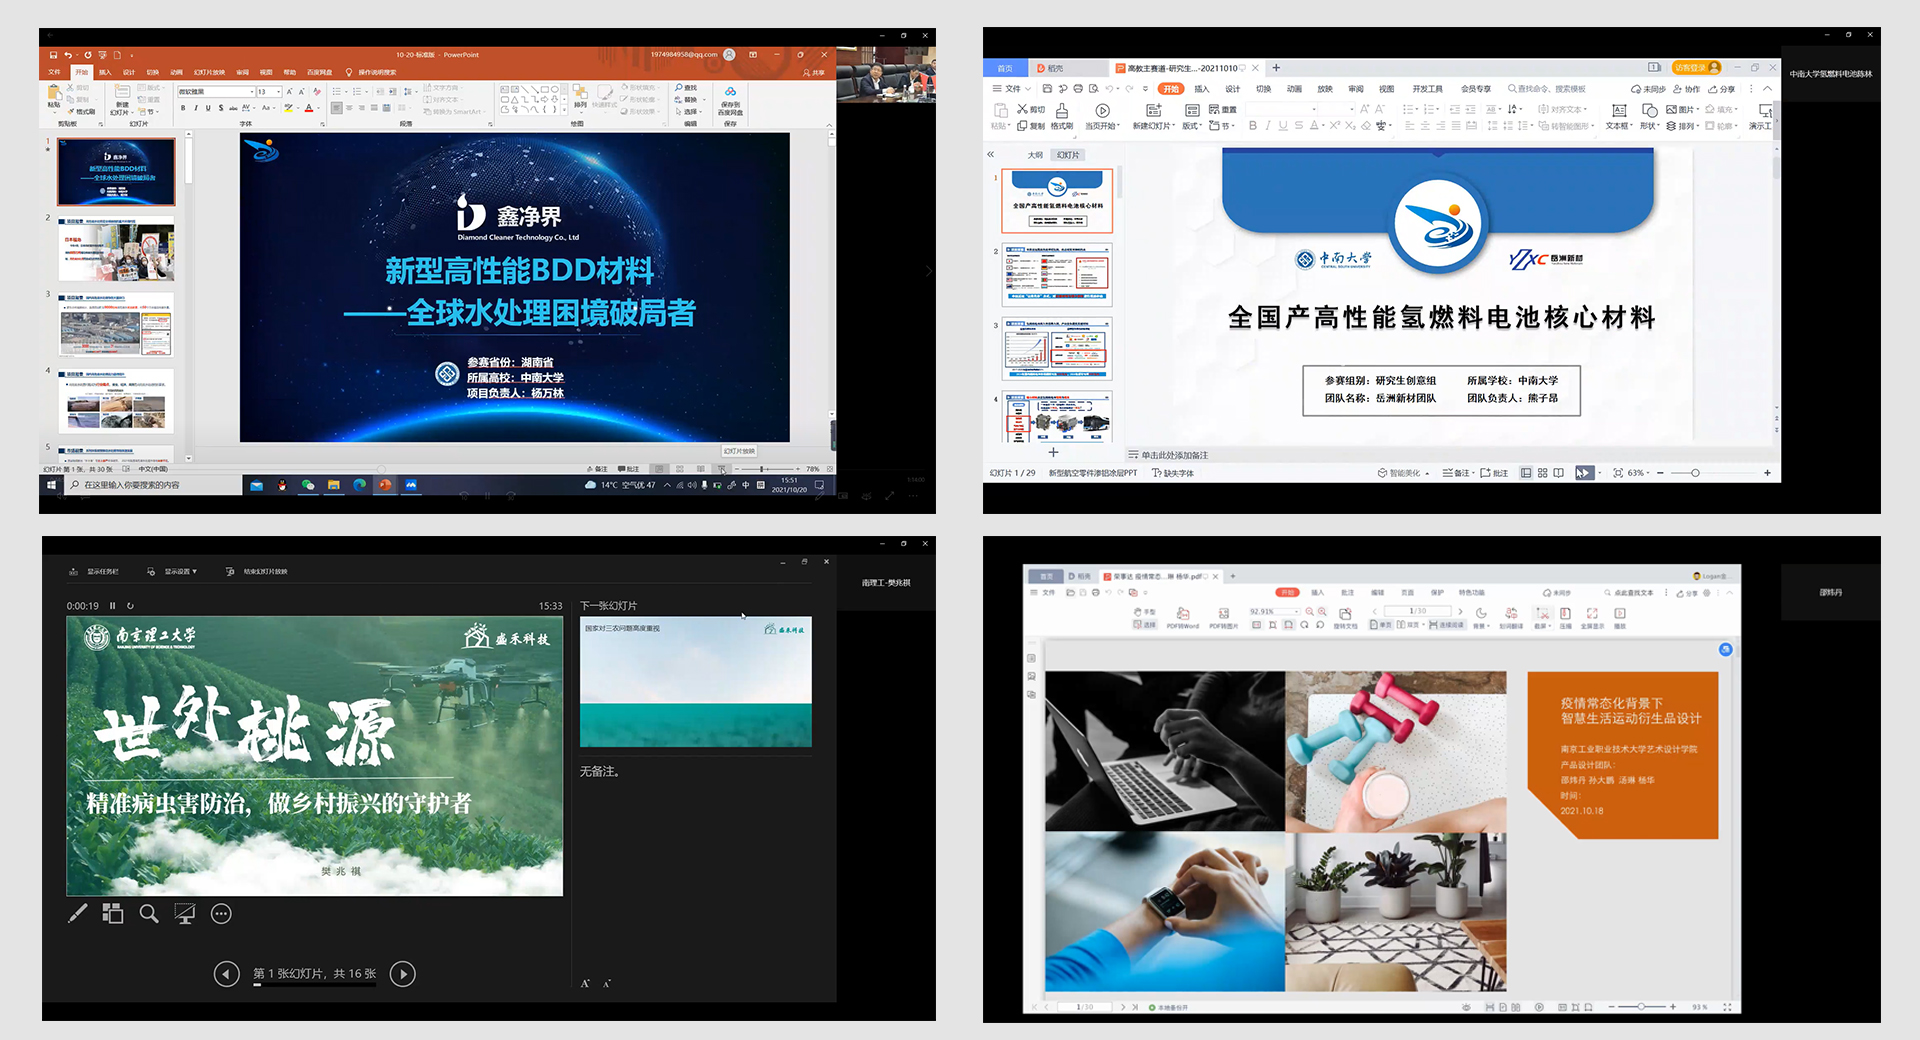The height and width of the screenshot is (1040, 1920).
Task: Open the see-all-slides grid in Presenter View
Action: pyautogui.click(x=113, y=914)
